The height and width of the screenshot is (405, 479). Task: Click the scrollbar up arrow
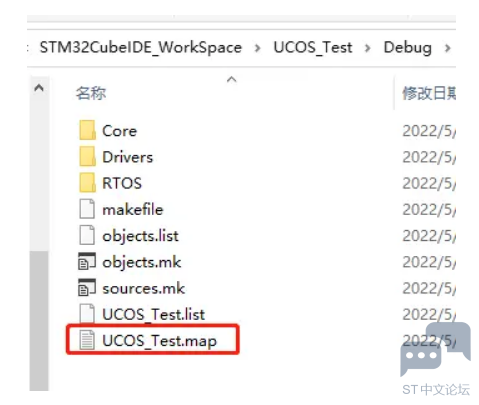click(x=39, y=88)
